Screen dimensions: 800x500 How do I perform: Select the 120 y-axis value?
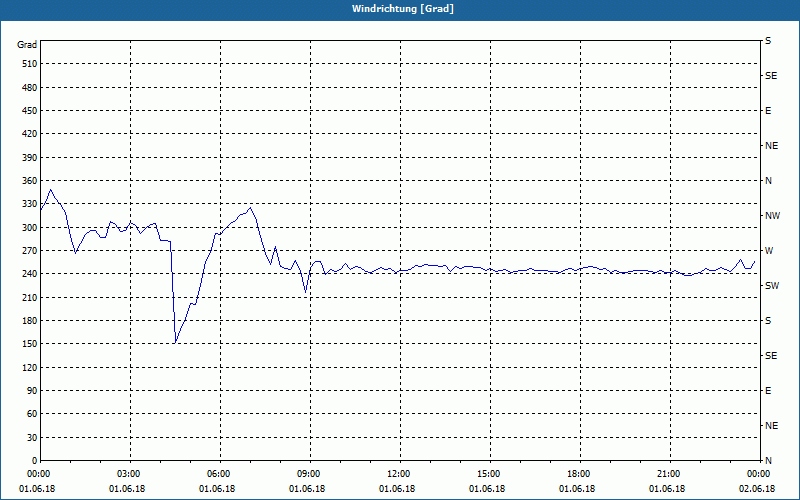tap(30, 367)
